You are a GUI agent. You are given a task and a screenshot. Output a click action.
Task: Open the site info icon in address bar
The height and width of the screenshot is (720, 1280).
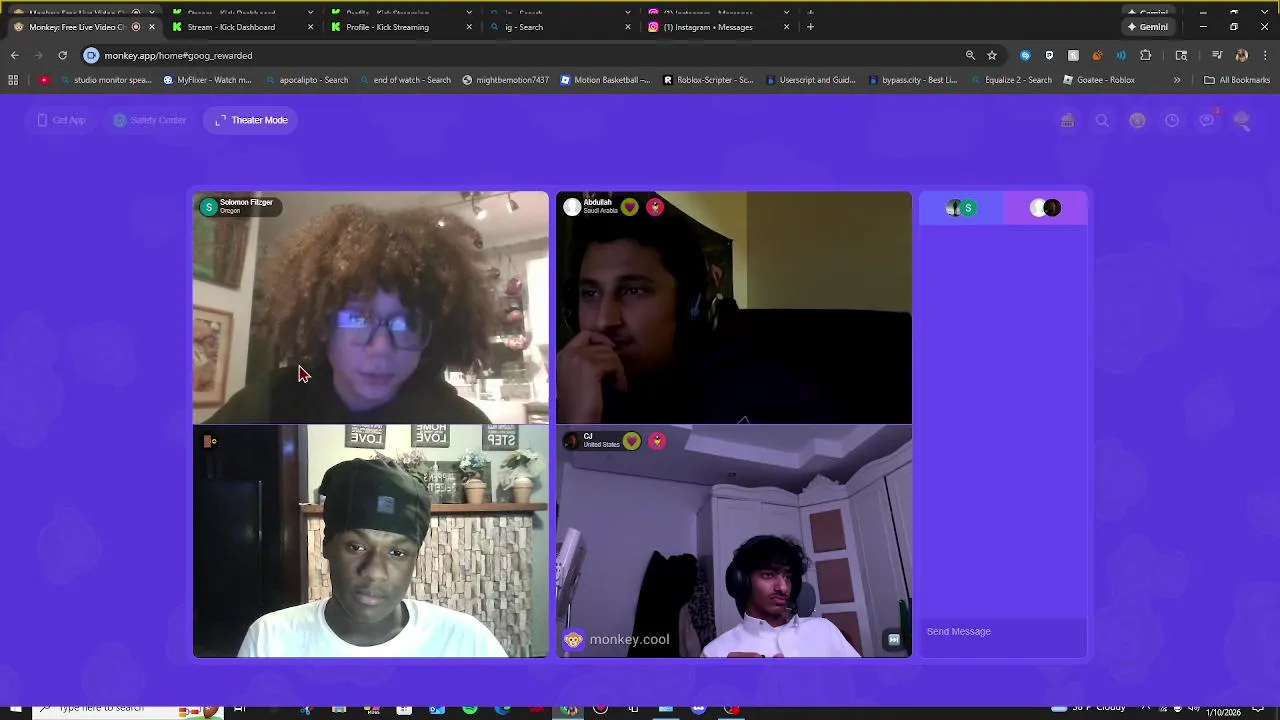[x=91, y=55]
